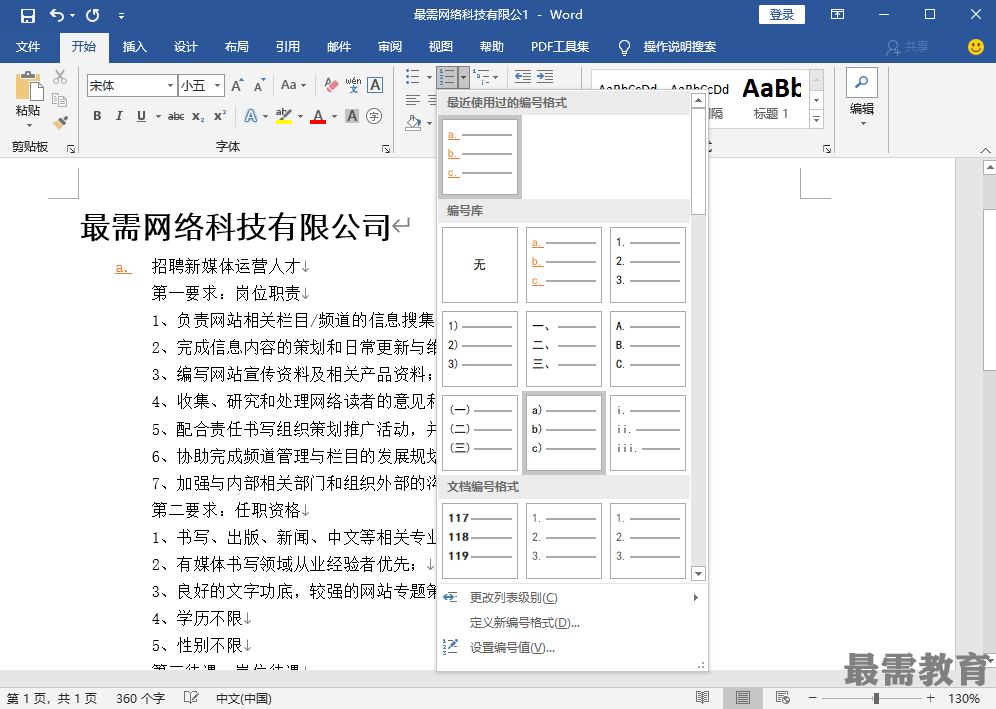Click the Cut scissors icon

coord(60,77)
